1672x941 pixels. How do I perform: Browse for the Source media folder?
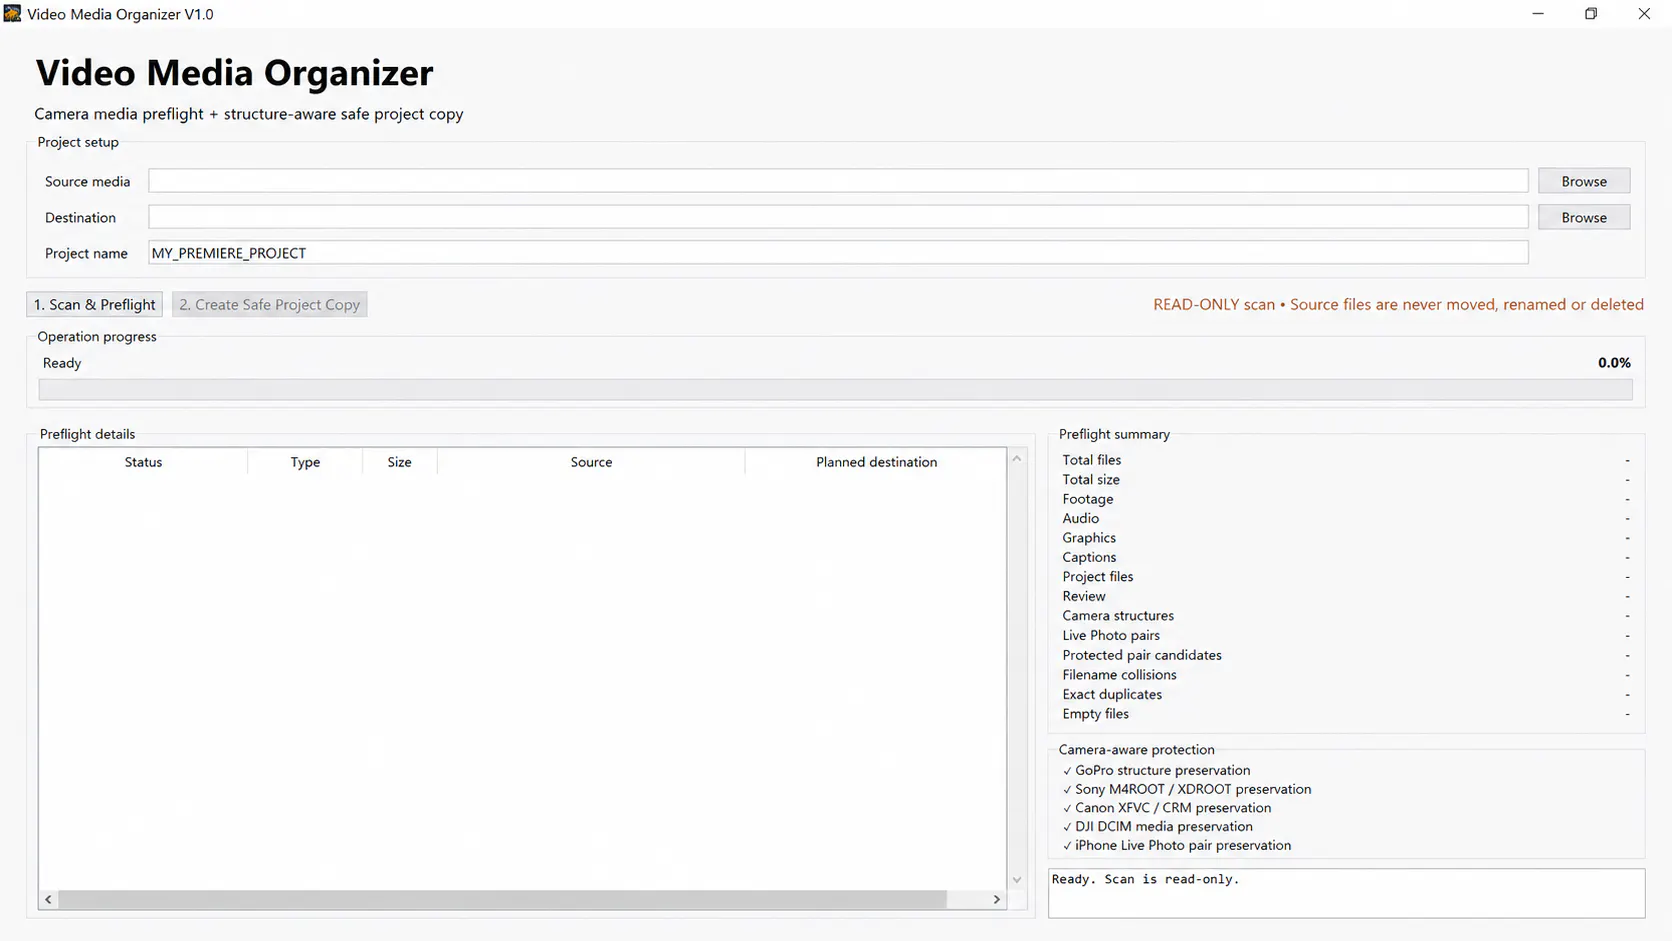point(1584,181)
